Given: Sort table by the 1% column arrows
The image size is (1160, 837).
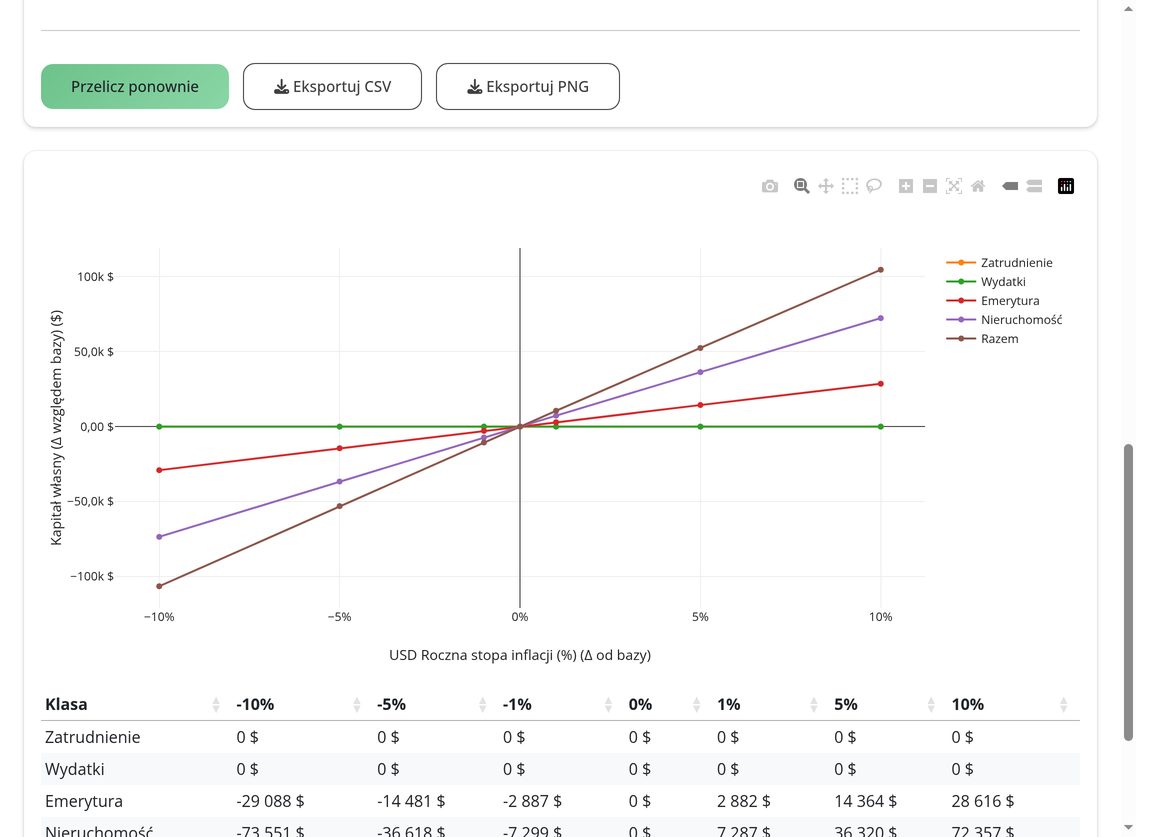Looking at the screenshot, I should pos(814,705).
